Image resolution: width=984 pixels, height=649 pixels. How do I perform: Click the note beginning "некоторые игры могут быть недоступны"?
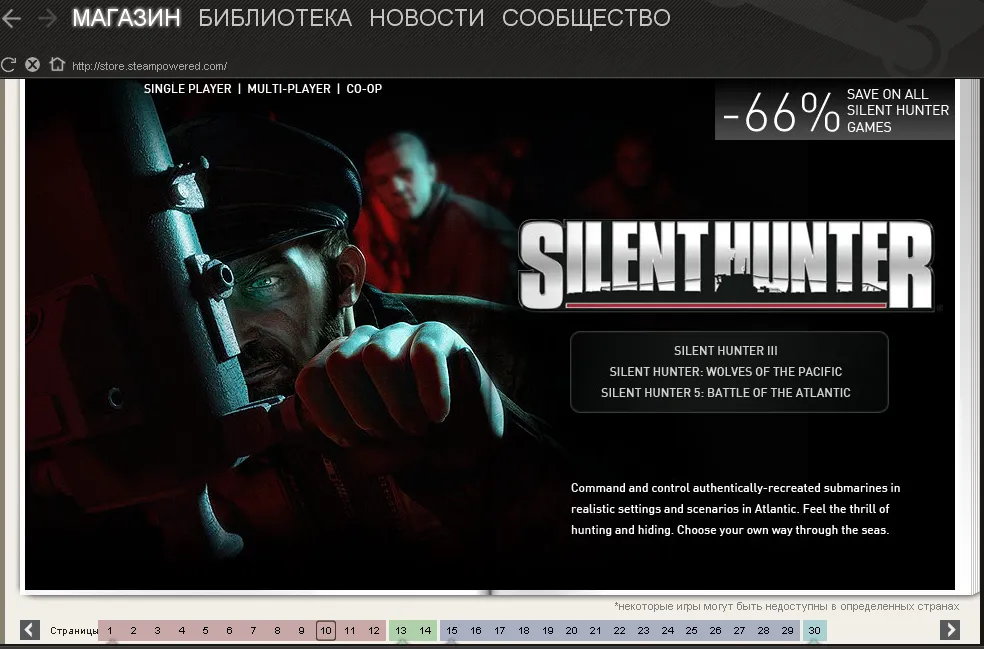(x=786, y=606)
